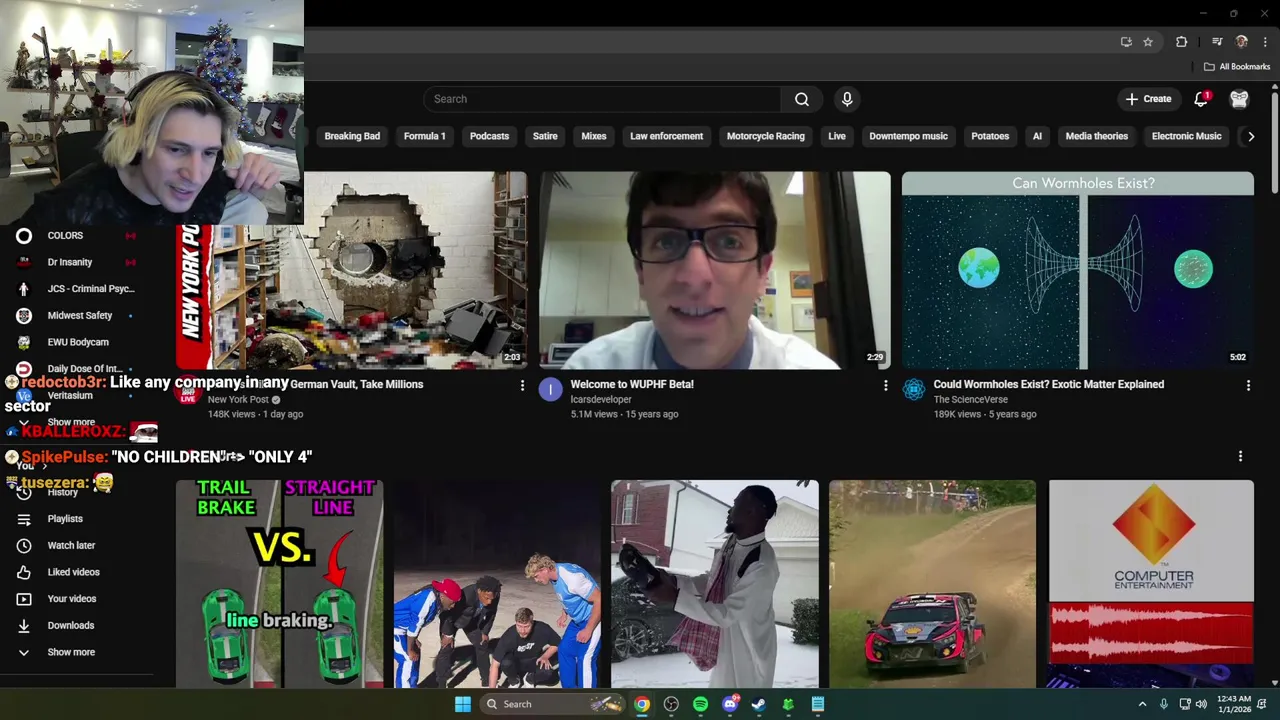Start voice search with the microphone icon
Viewport: 1280px width, 720px height.
pyautogui.click(x=847, y=99)
